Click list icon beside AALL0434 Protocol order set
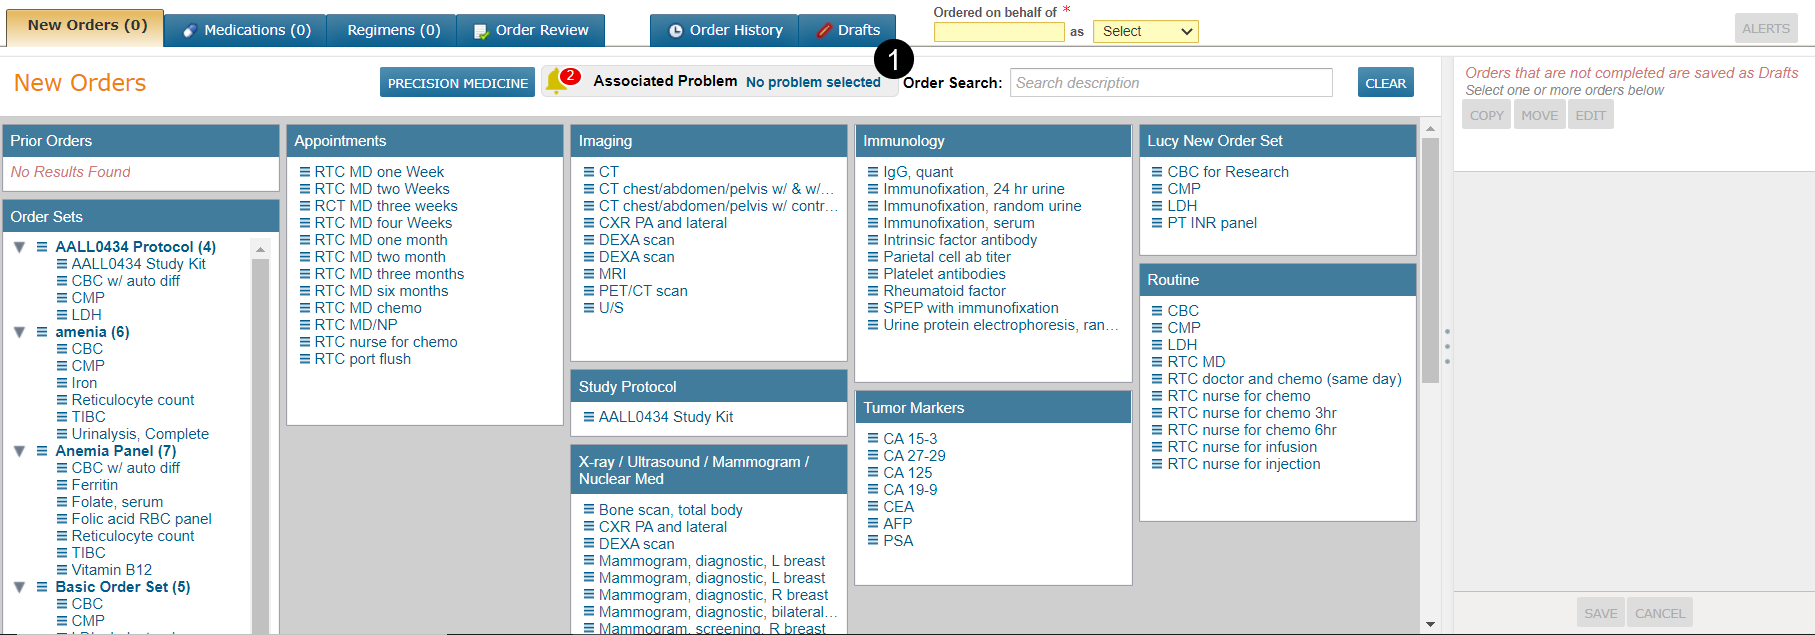The height and width of the screenshot is (635, 1815). tap(42, 247)
